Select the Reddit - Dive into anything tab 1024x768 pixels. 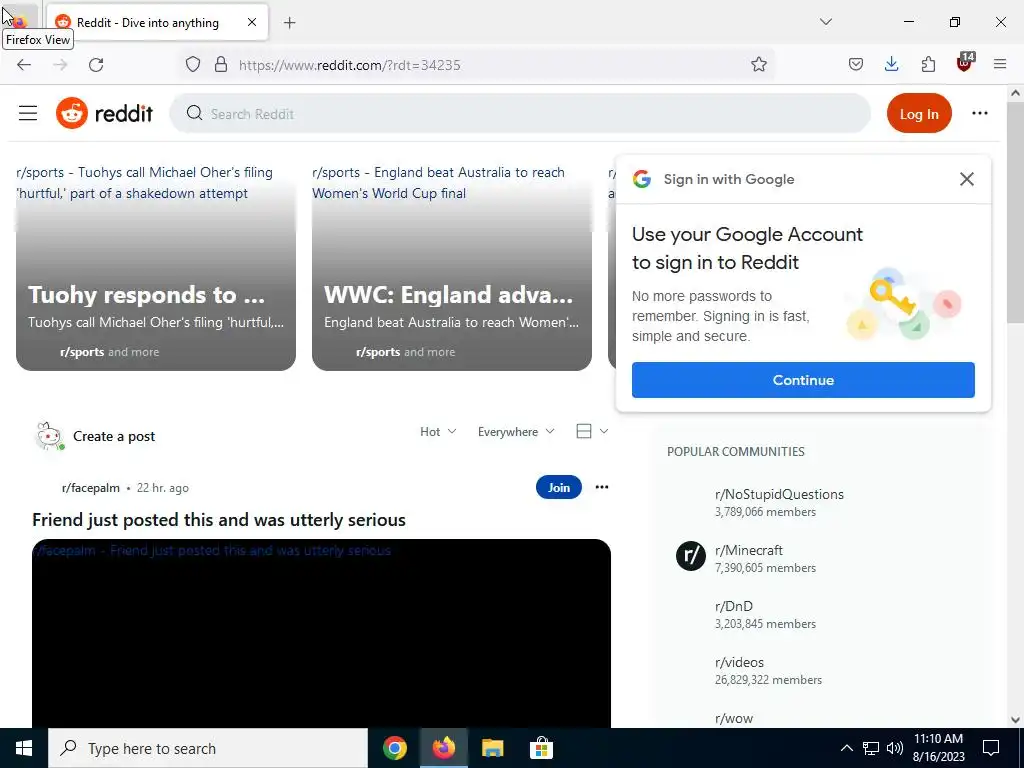point(157,23)
